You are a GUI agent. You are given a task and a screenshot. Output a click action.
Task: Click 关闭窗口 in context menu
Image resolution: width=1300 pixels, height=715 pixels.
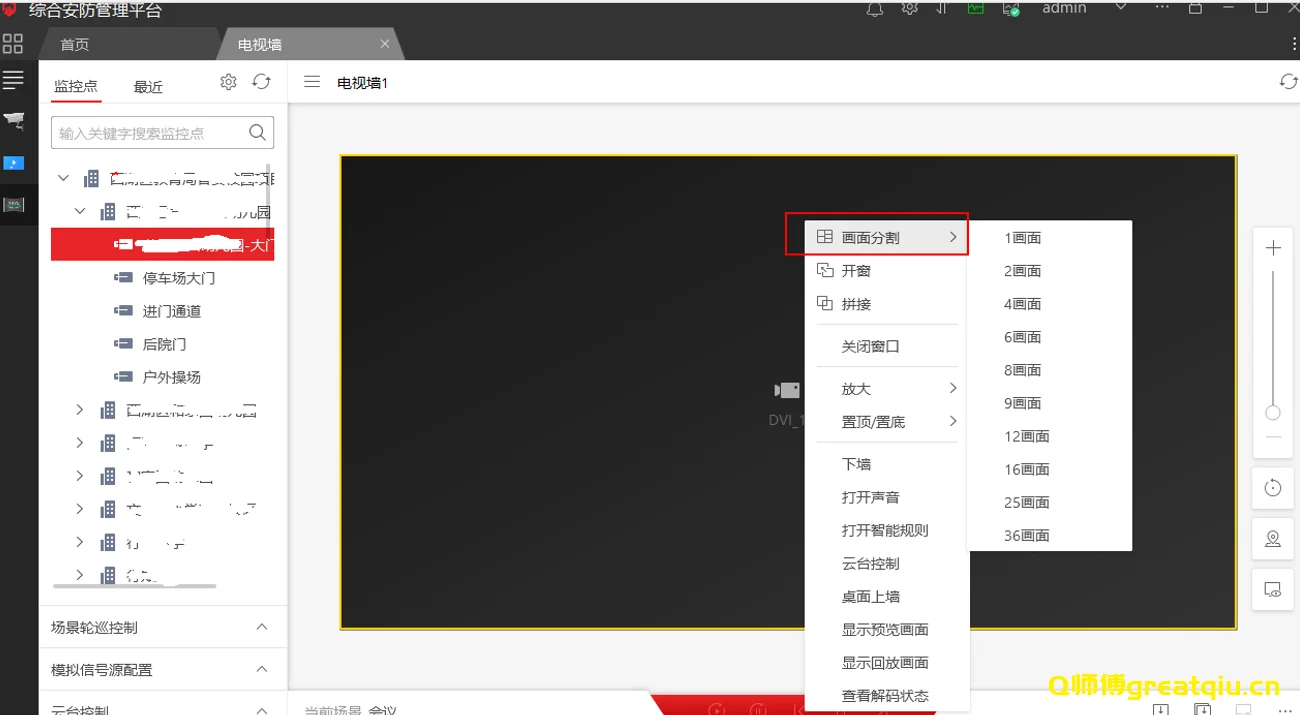[870, 346]
